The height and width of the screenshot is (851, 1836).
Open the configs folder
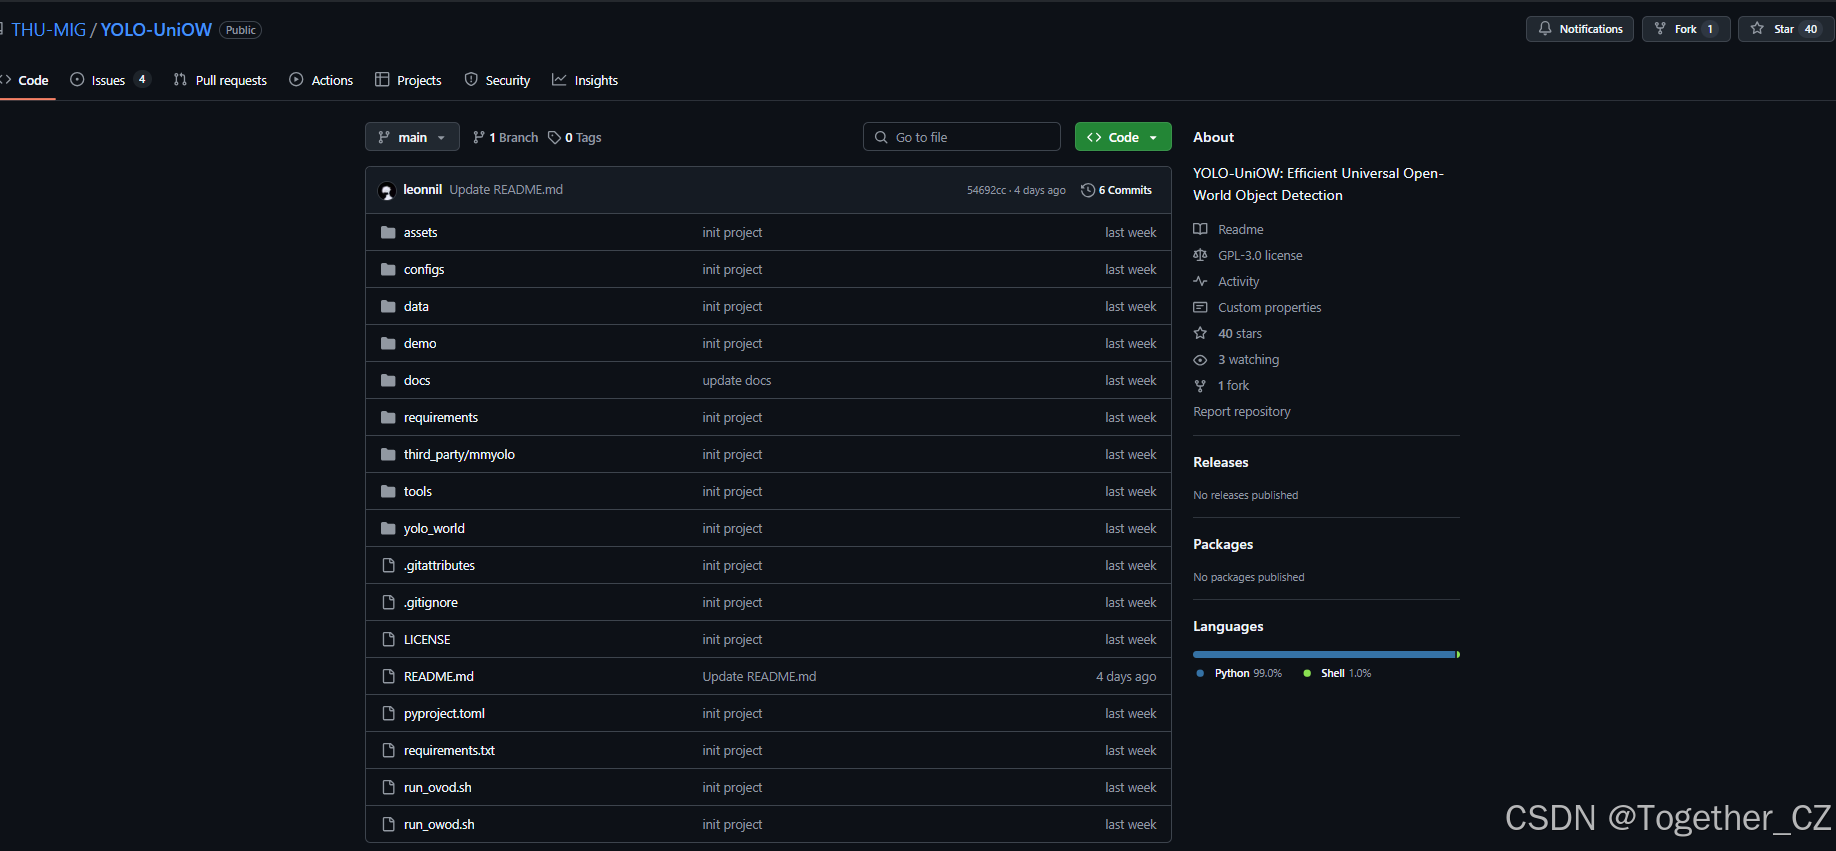(x=424, y=269)
